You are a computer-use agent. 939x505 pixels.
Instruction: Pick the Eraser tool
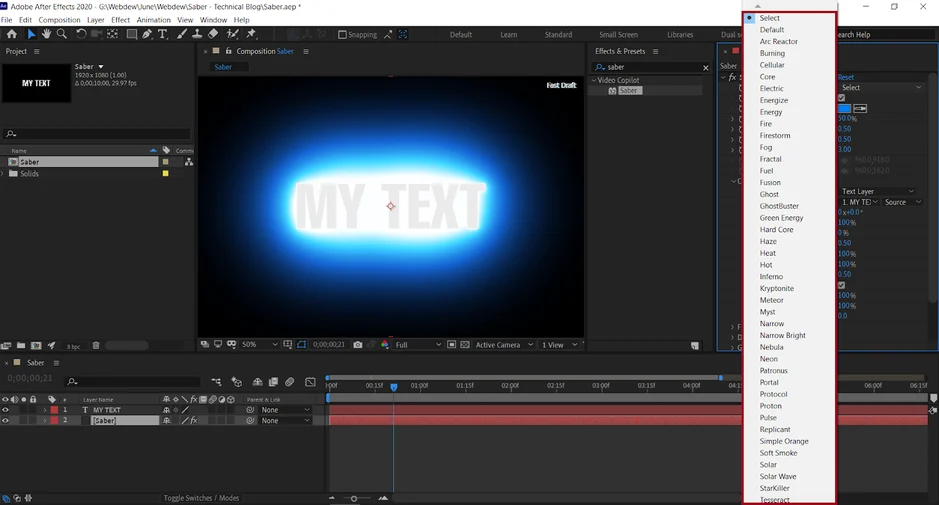(x=213, y=34)
